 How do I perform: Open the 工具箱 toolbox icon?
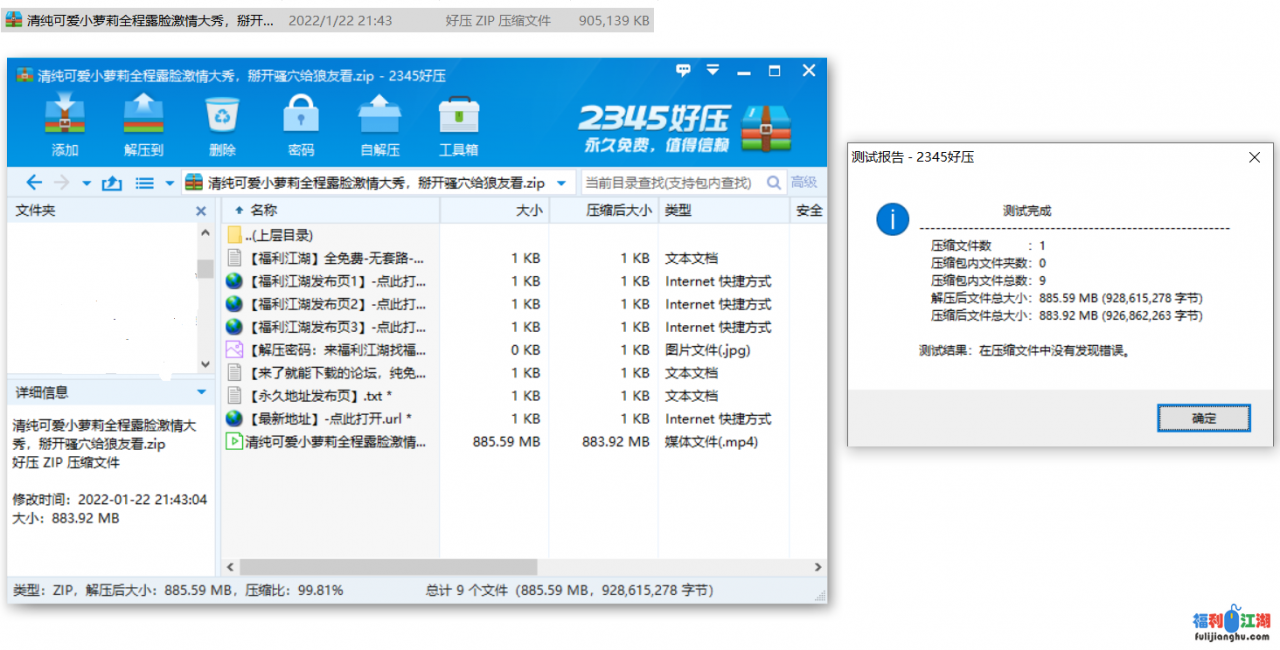point(458,125)
